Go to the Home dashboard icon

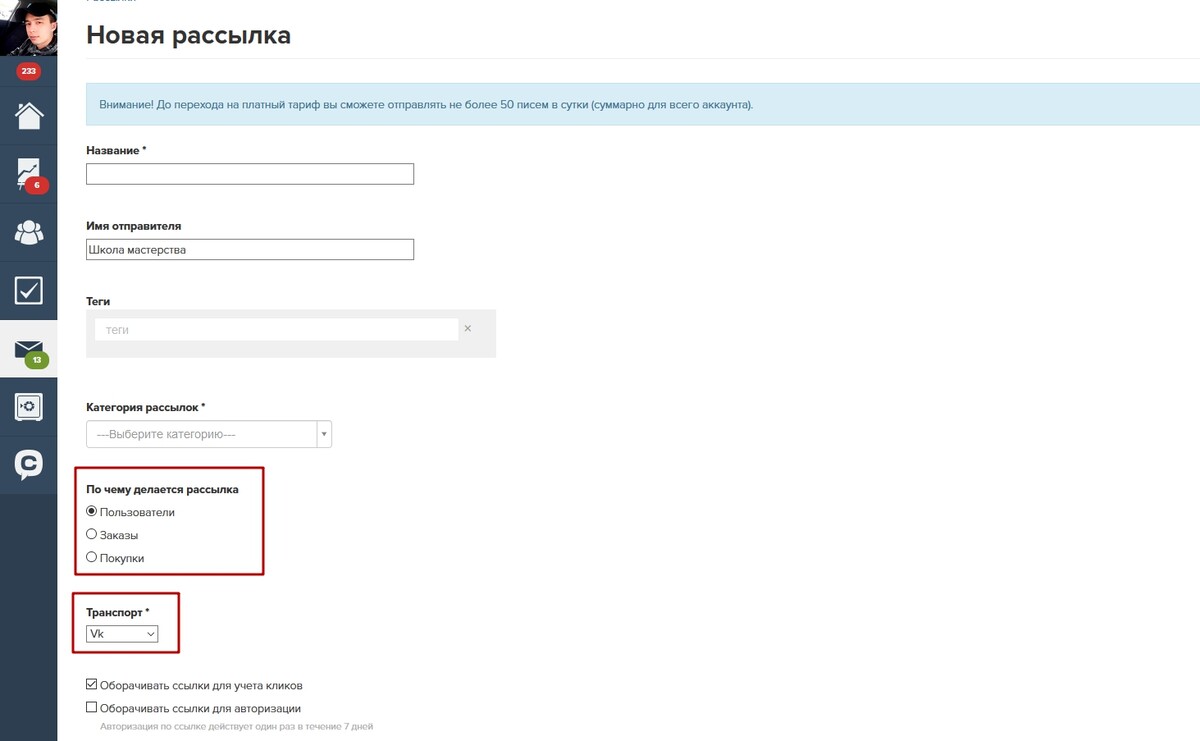pos(29,116)
